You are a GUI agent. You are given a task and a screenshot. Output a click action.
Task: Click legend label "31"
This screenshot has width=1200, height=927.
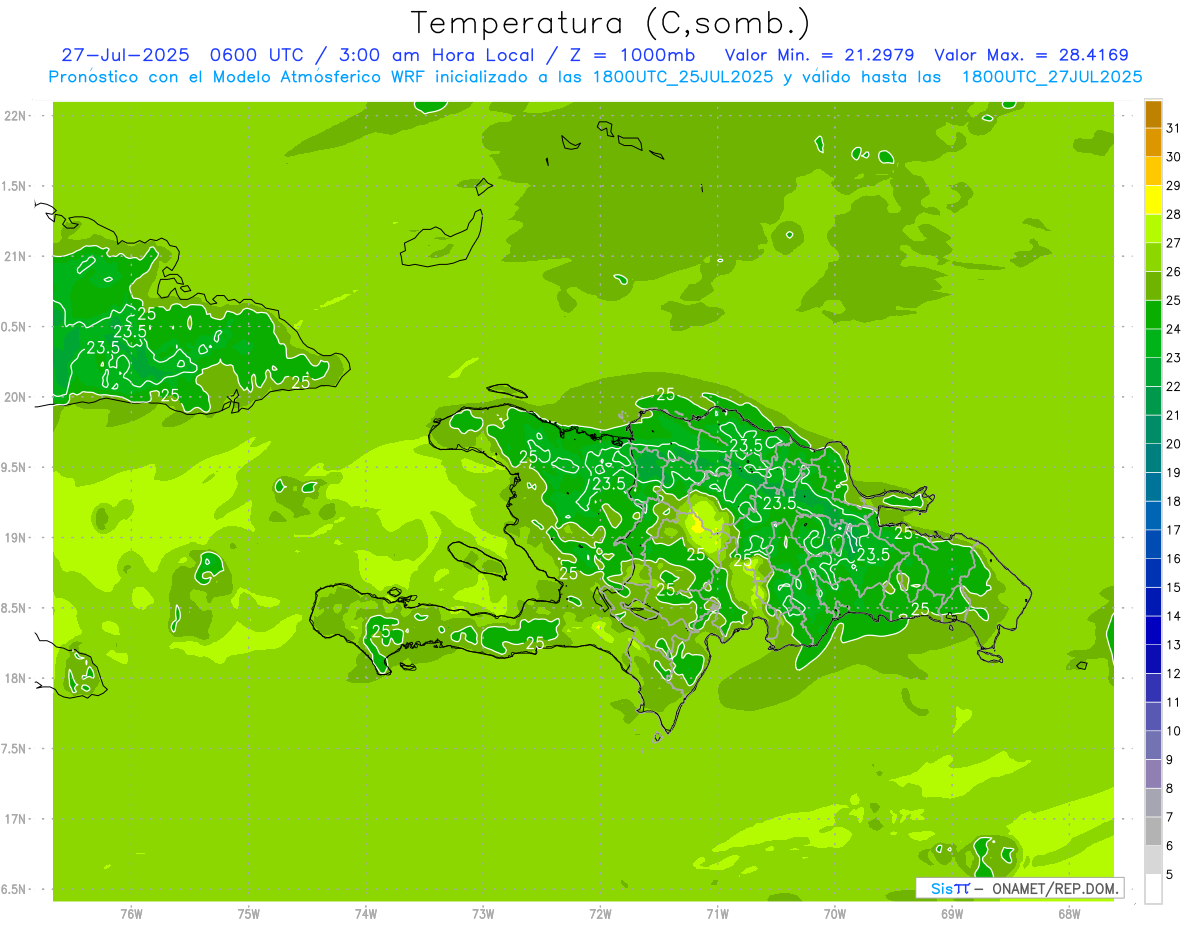coord(1174,128)
